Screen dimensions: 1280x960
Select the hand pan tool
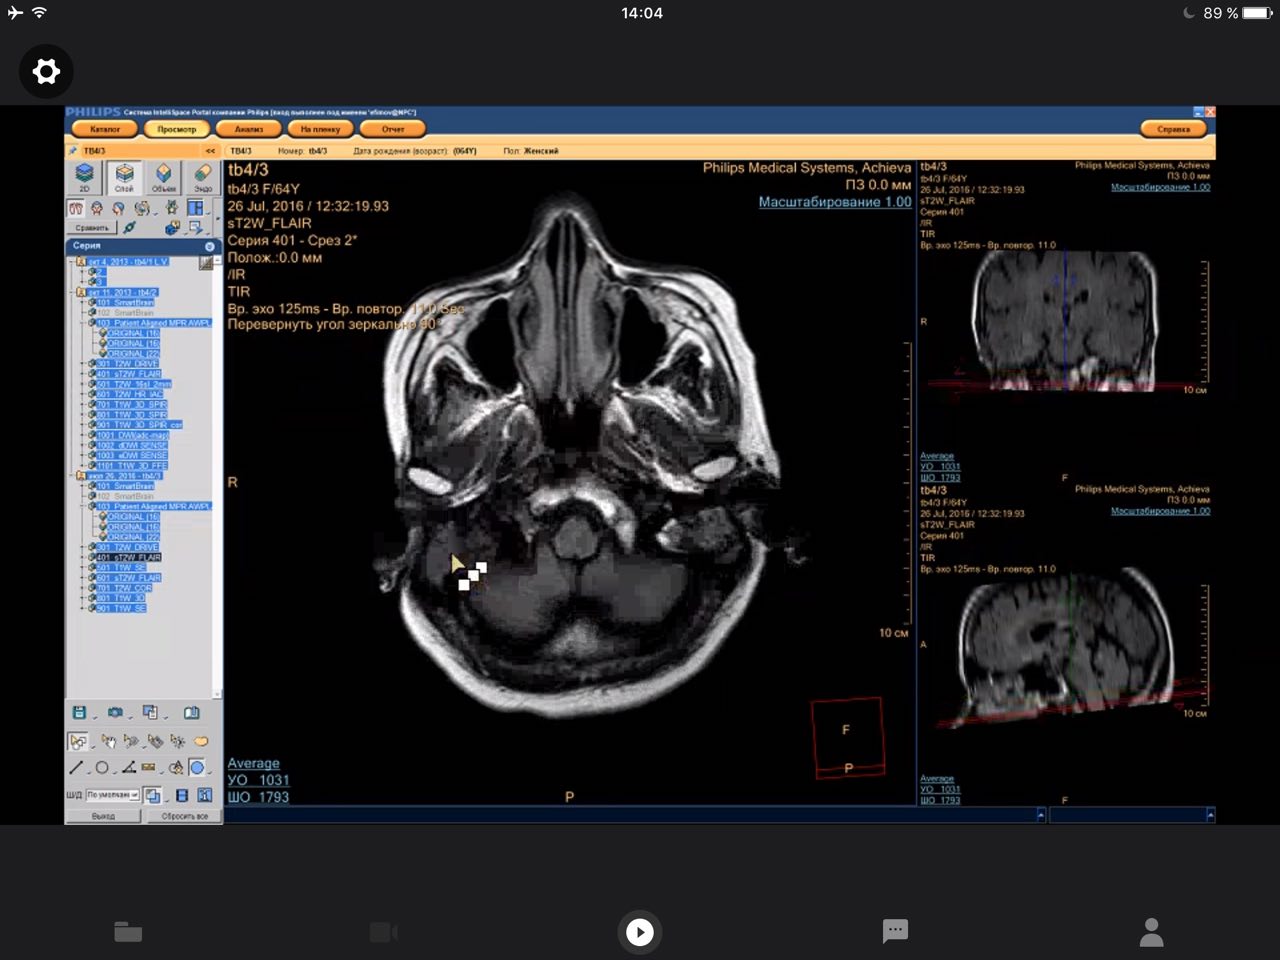click(107, 741)
